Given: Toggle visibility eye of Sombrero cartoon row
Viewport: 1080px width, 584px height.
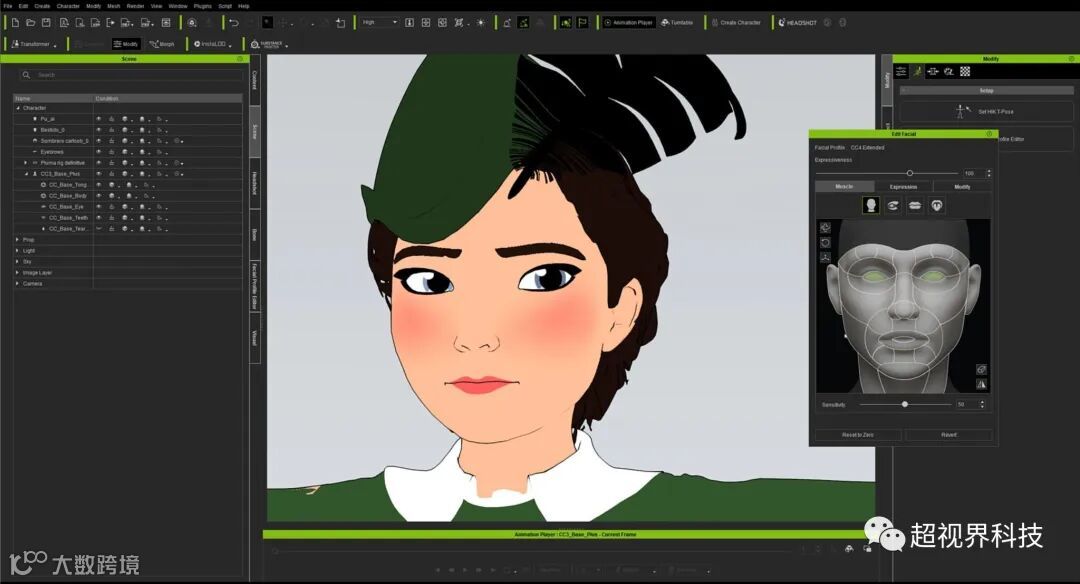Looking at the screenshot, I should pyautogui.click(x=98, y=141).
